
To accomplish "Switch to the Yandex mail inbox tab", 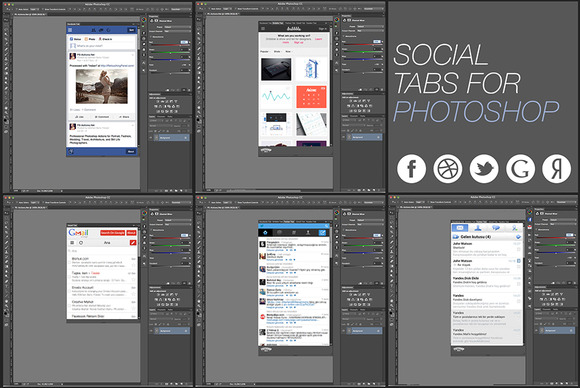I will 460,228.
